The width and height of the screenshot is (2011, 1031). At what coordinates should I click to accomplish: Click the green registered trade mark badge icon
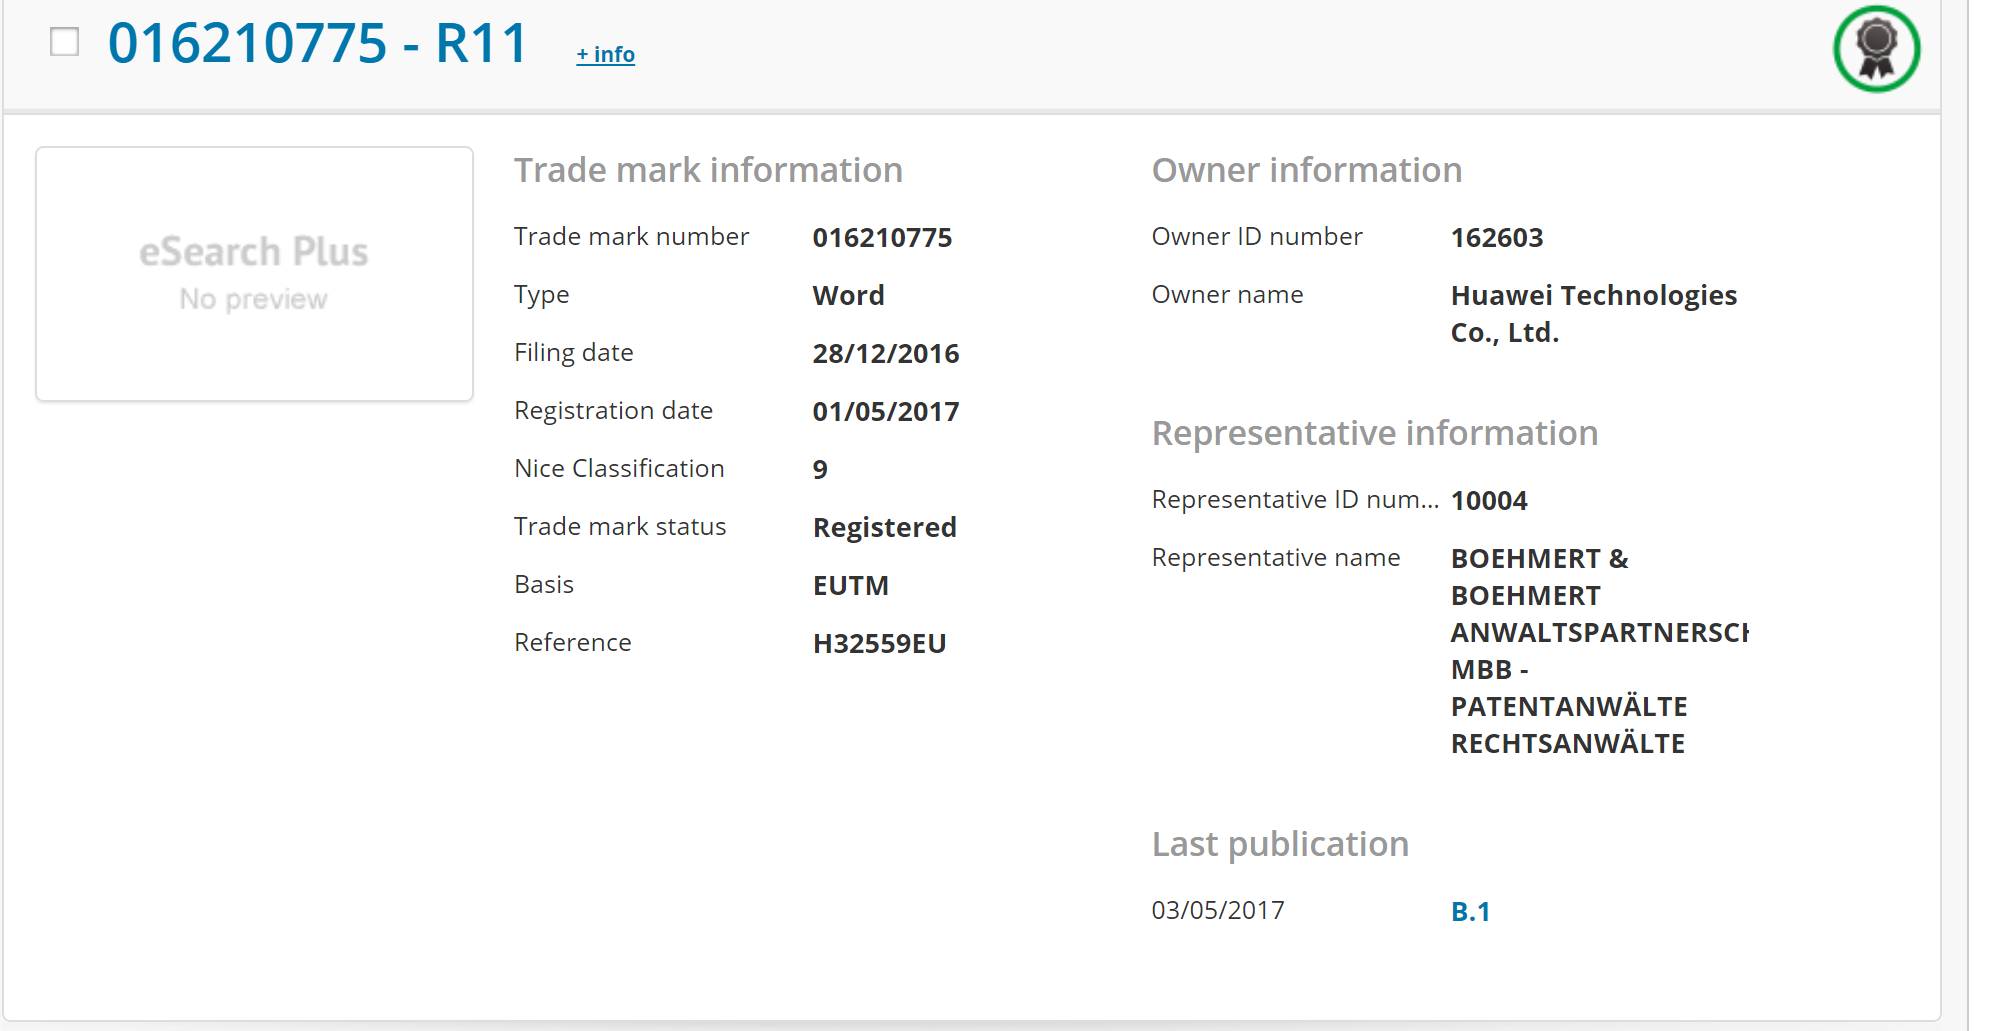1876,49
